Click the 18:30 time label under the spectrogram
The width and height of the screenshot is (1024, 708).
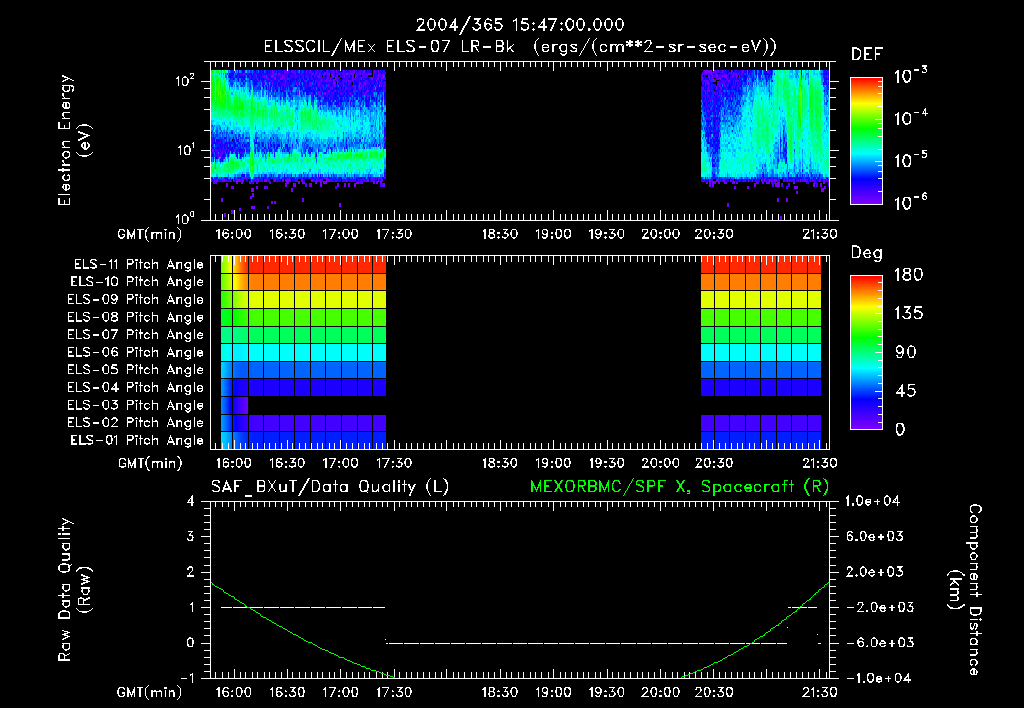click(500, 234)
